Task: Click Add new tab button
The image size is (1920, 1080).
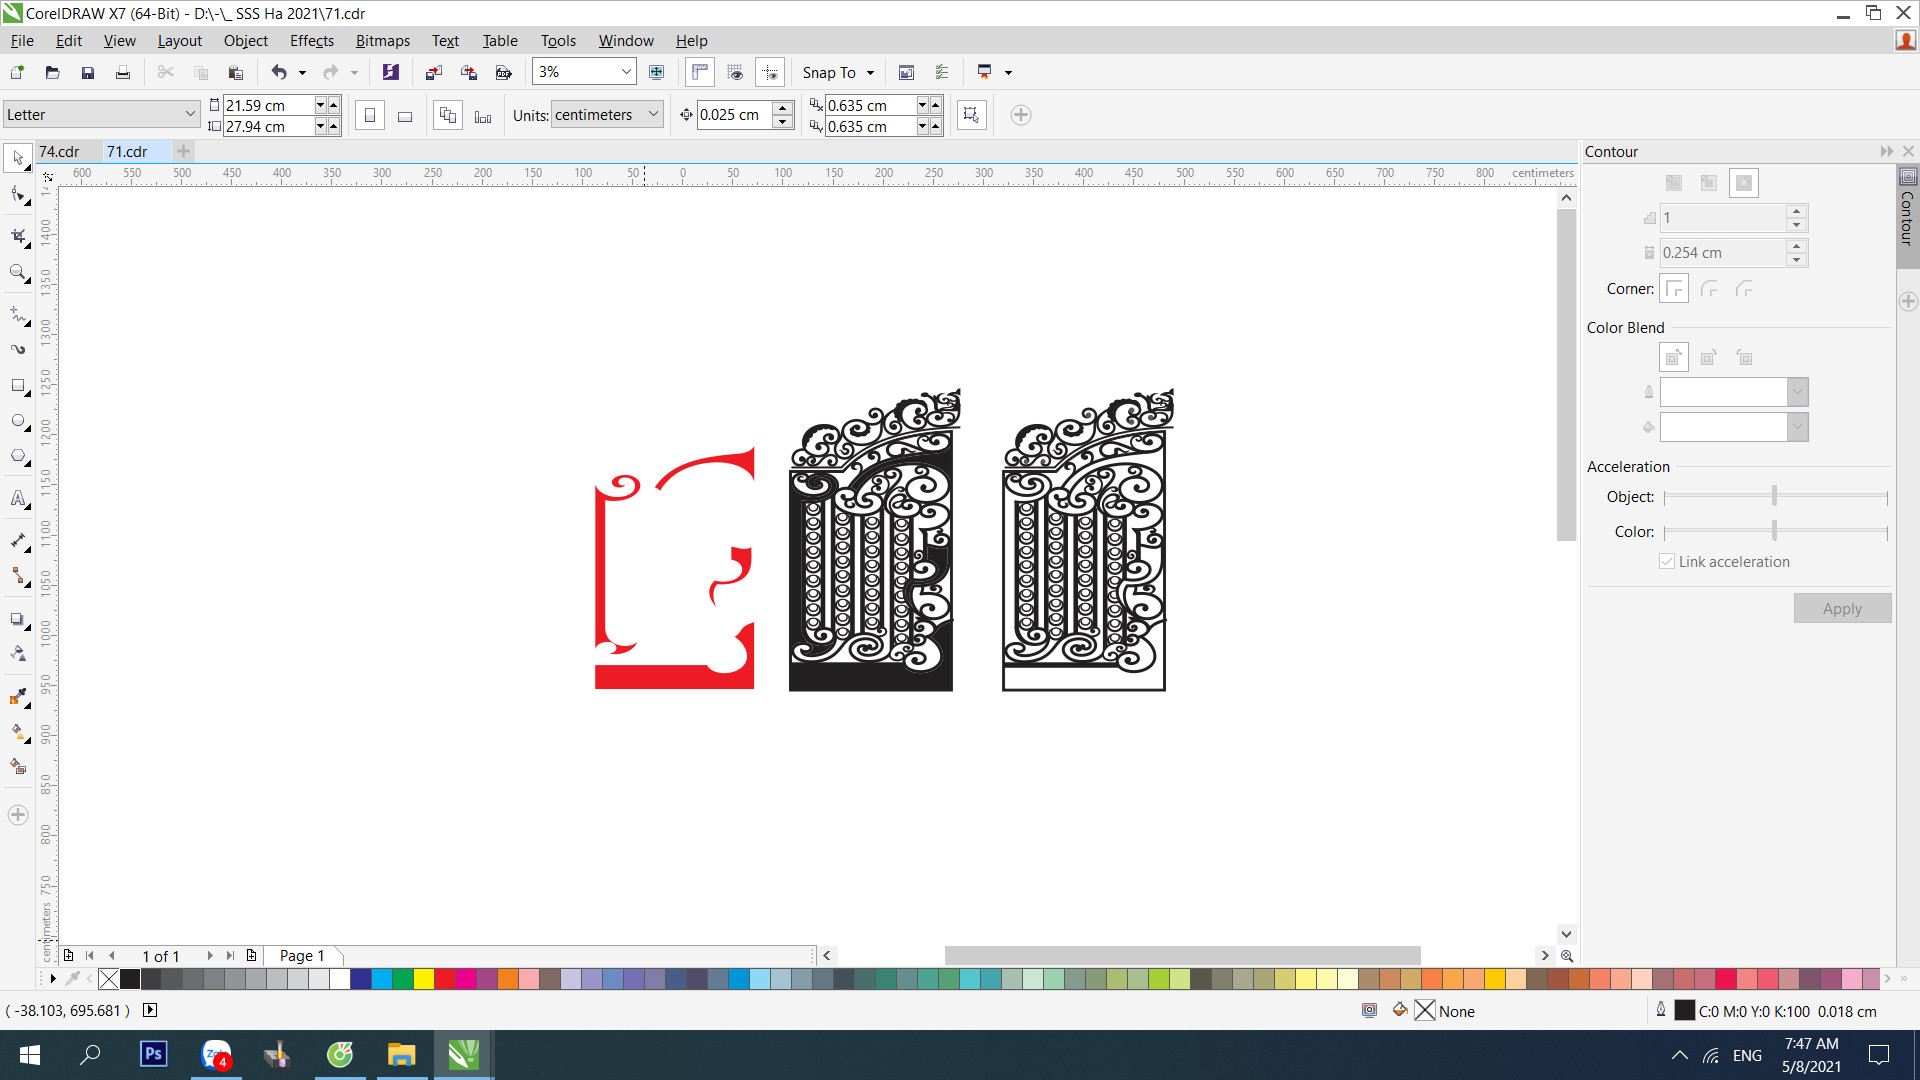Action: pos(183,152)
